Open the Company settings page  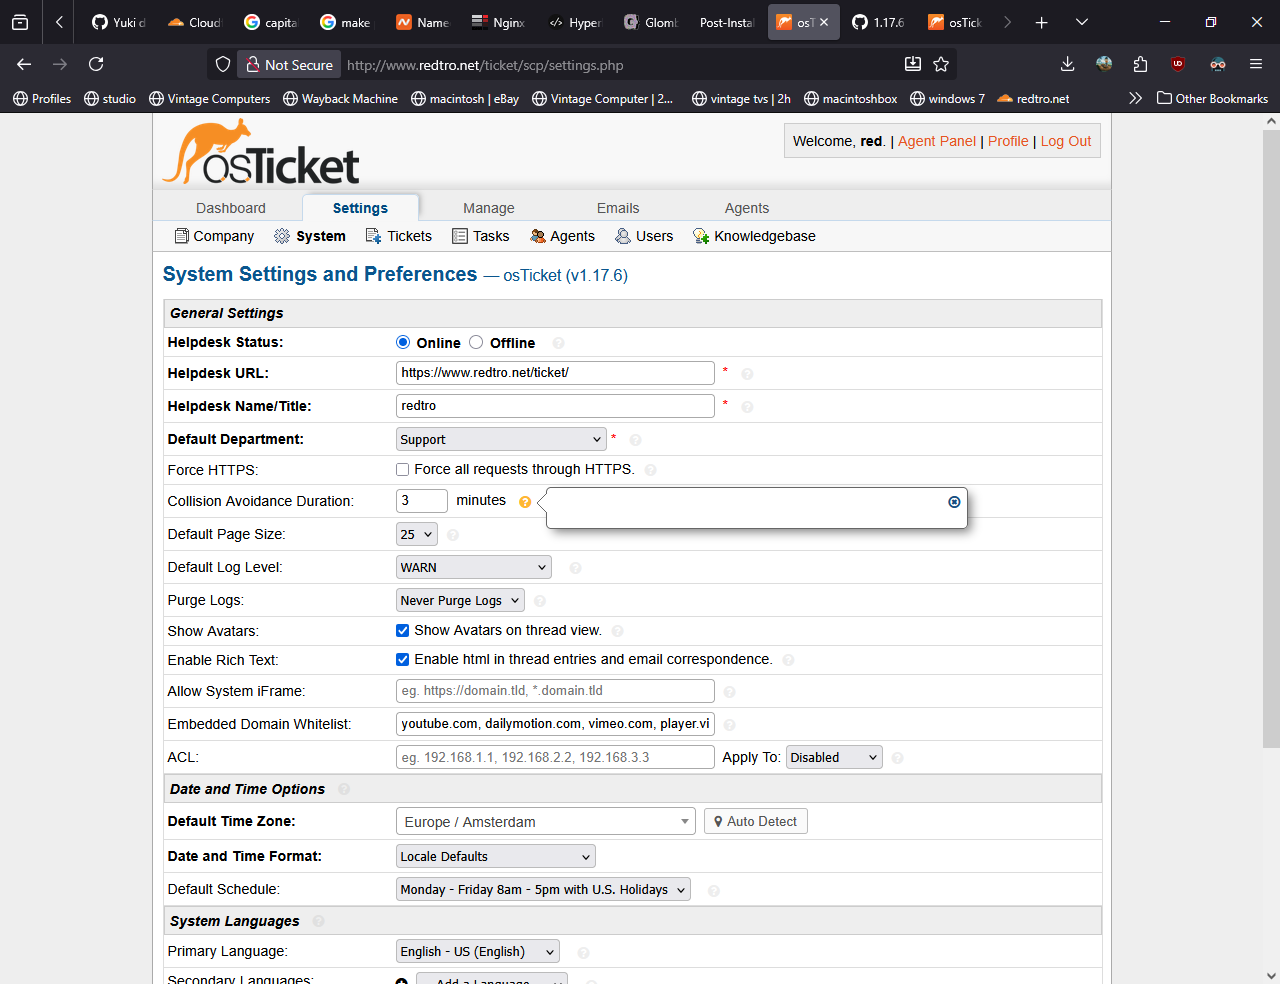click(214, 236)
